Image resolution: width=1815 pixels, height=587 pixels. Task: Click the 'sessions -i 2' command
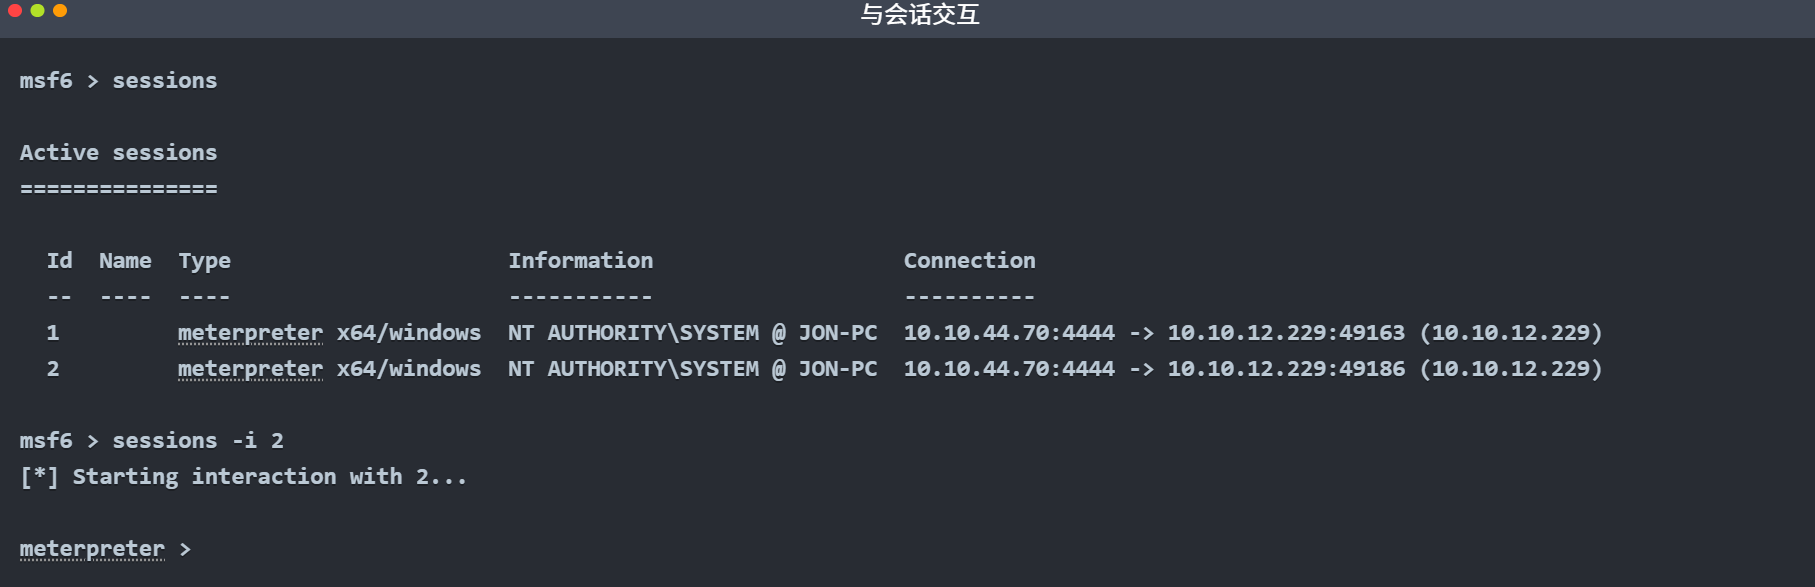pyautogui.click(x=198, y=441)
